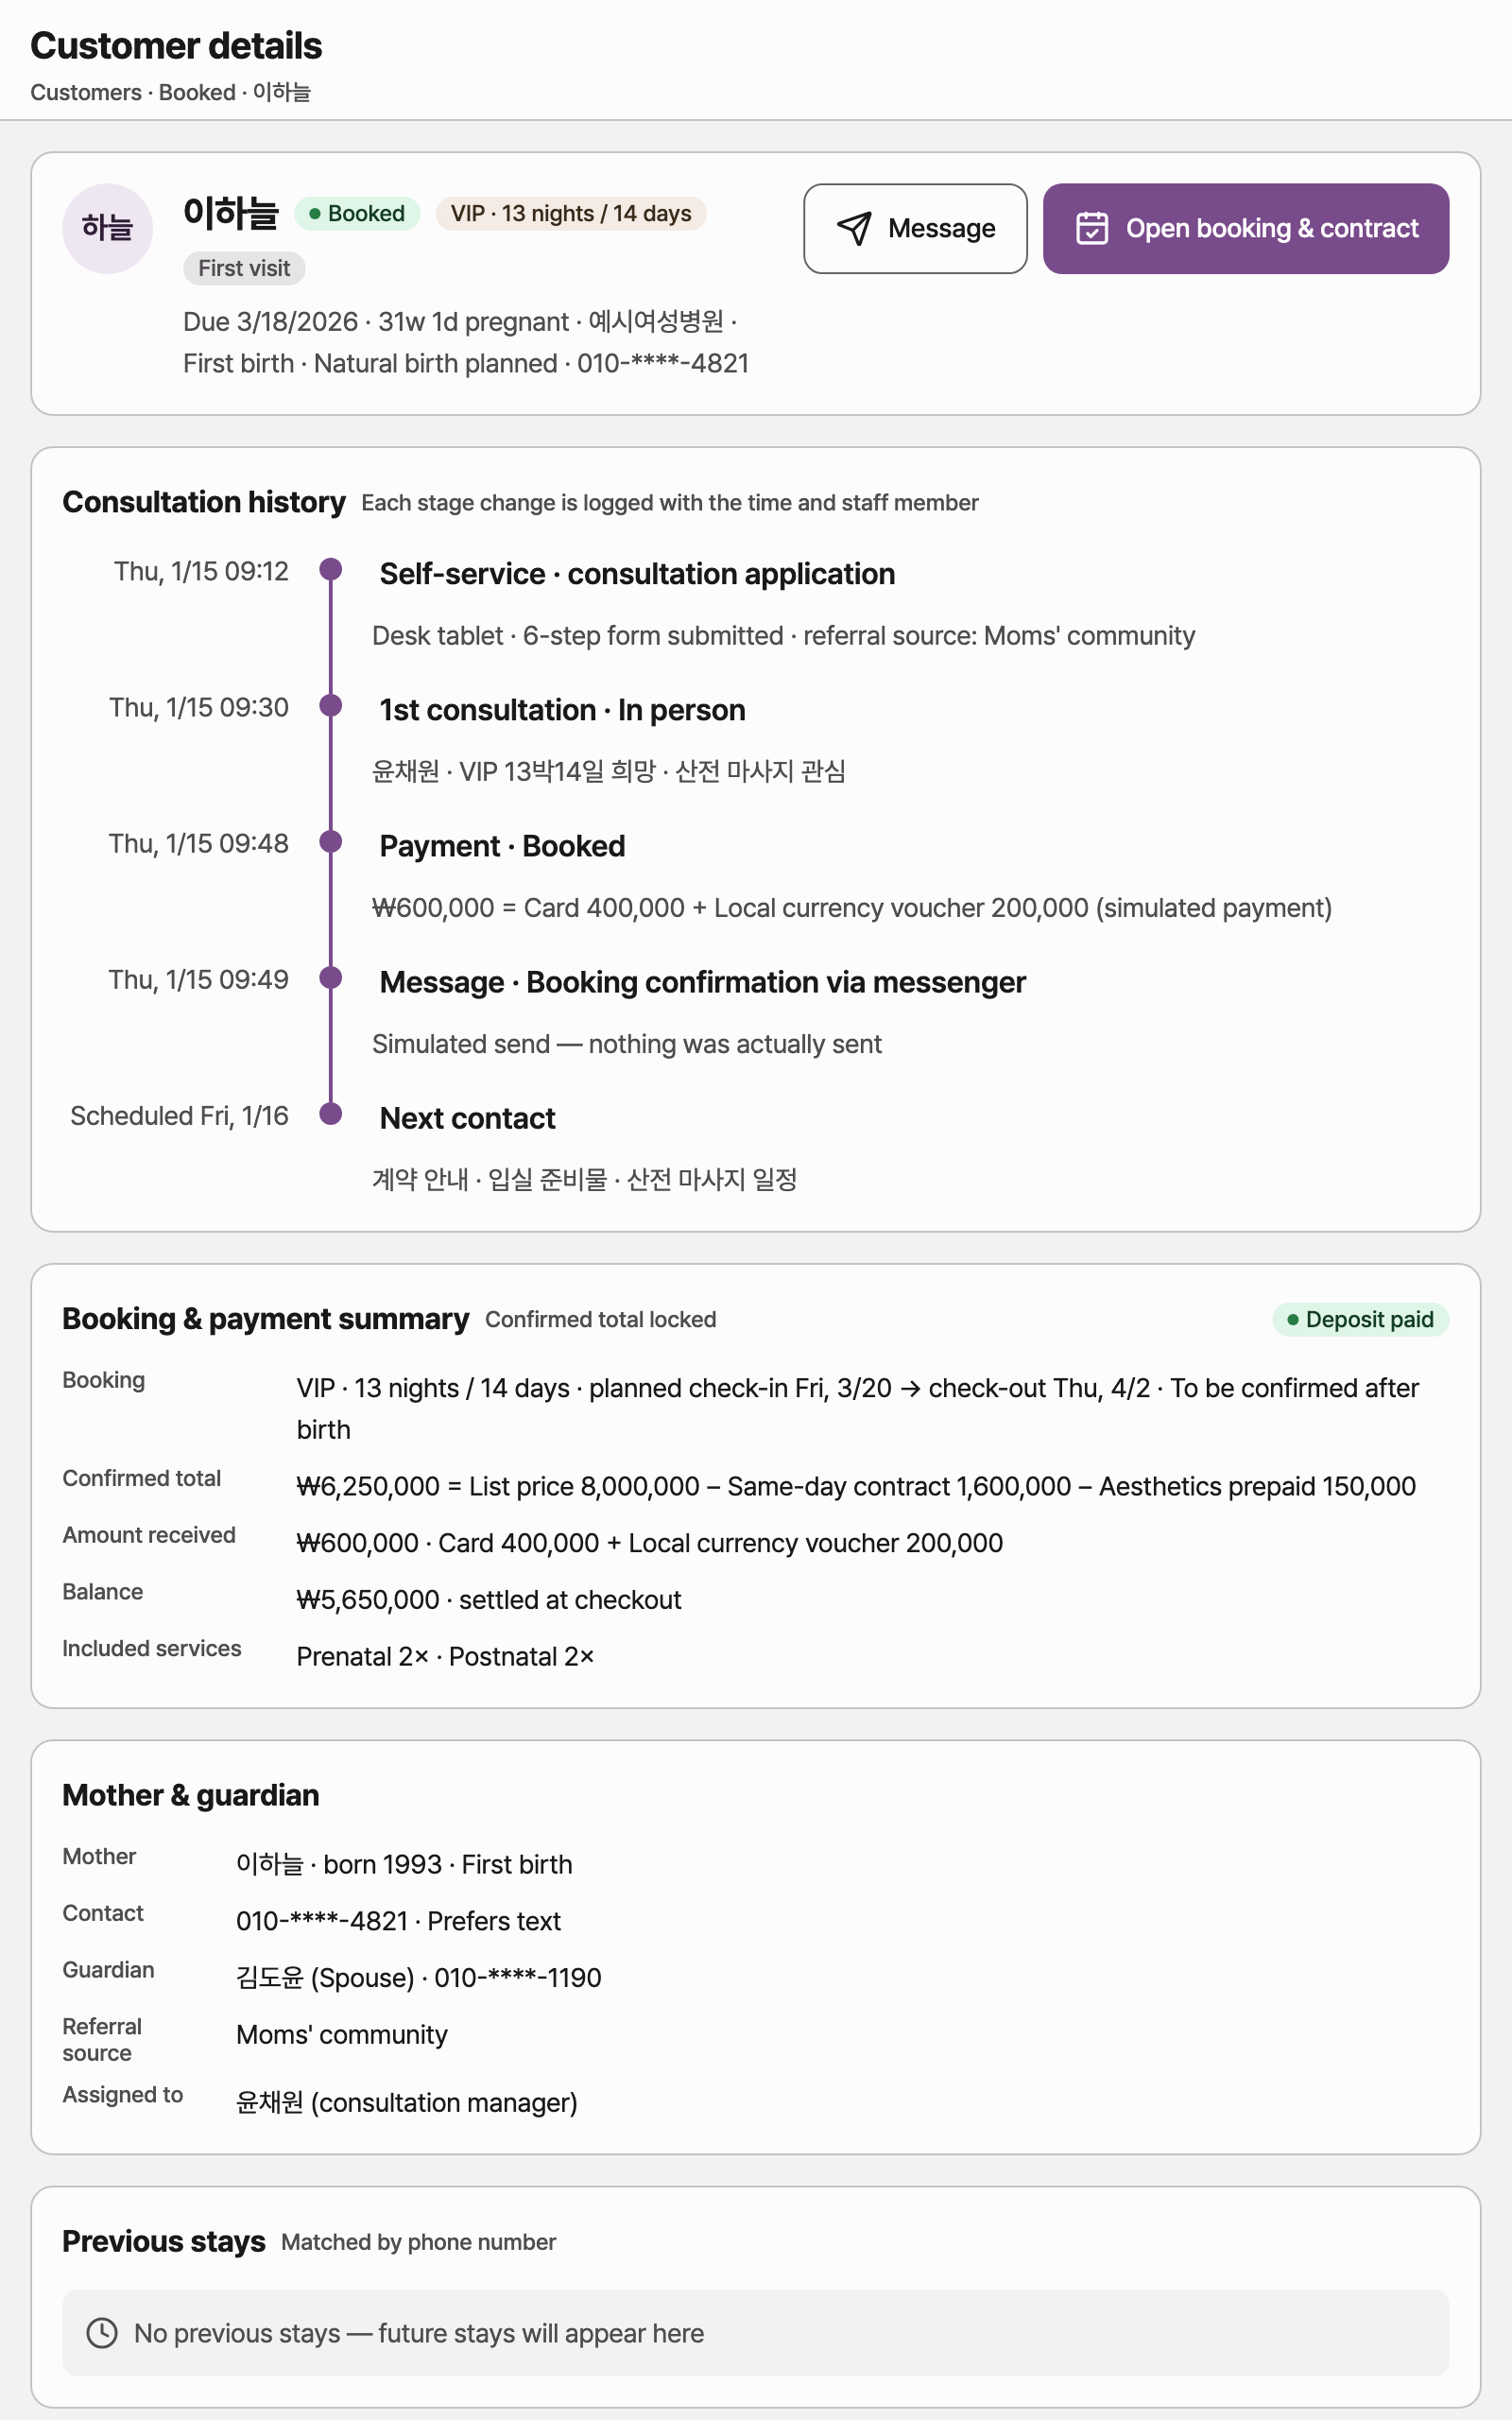Screen dimensions: 1512x2420
Task: Click the VIP 13 nights / 14 days tag
Action: pos(571,213)
